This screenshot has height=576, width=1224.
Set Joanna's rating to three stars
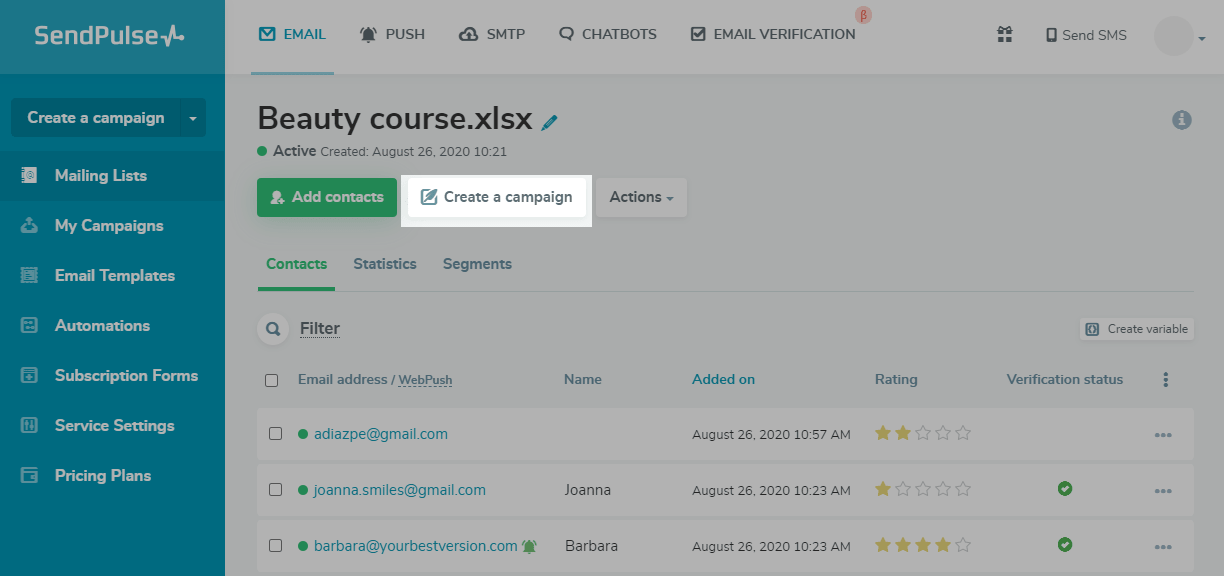[x=924, y=490]
